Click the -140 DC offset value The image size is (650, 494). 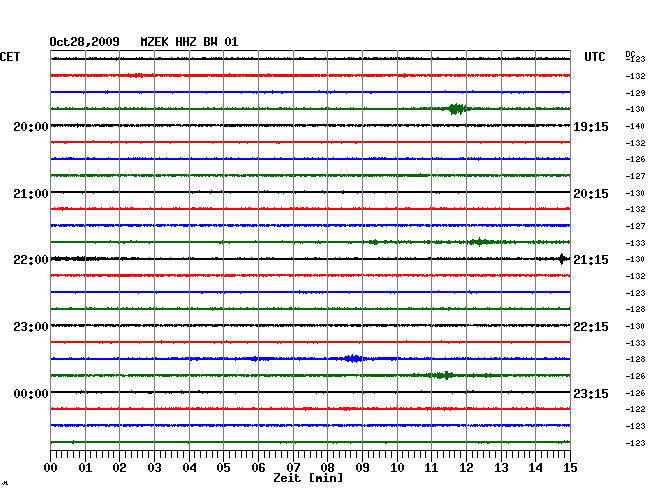pyautogui.click(x=634, y=126)
